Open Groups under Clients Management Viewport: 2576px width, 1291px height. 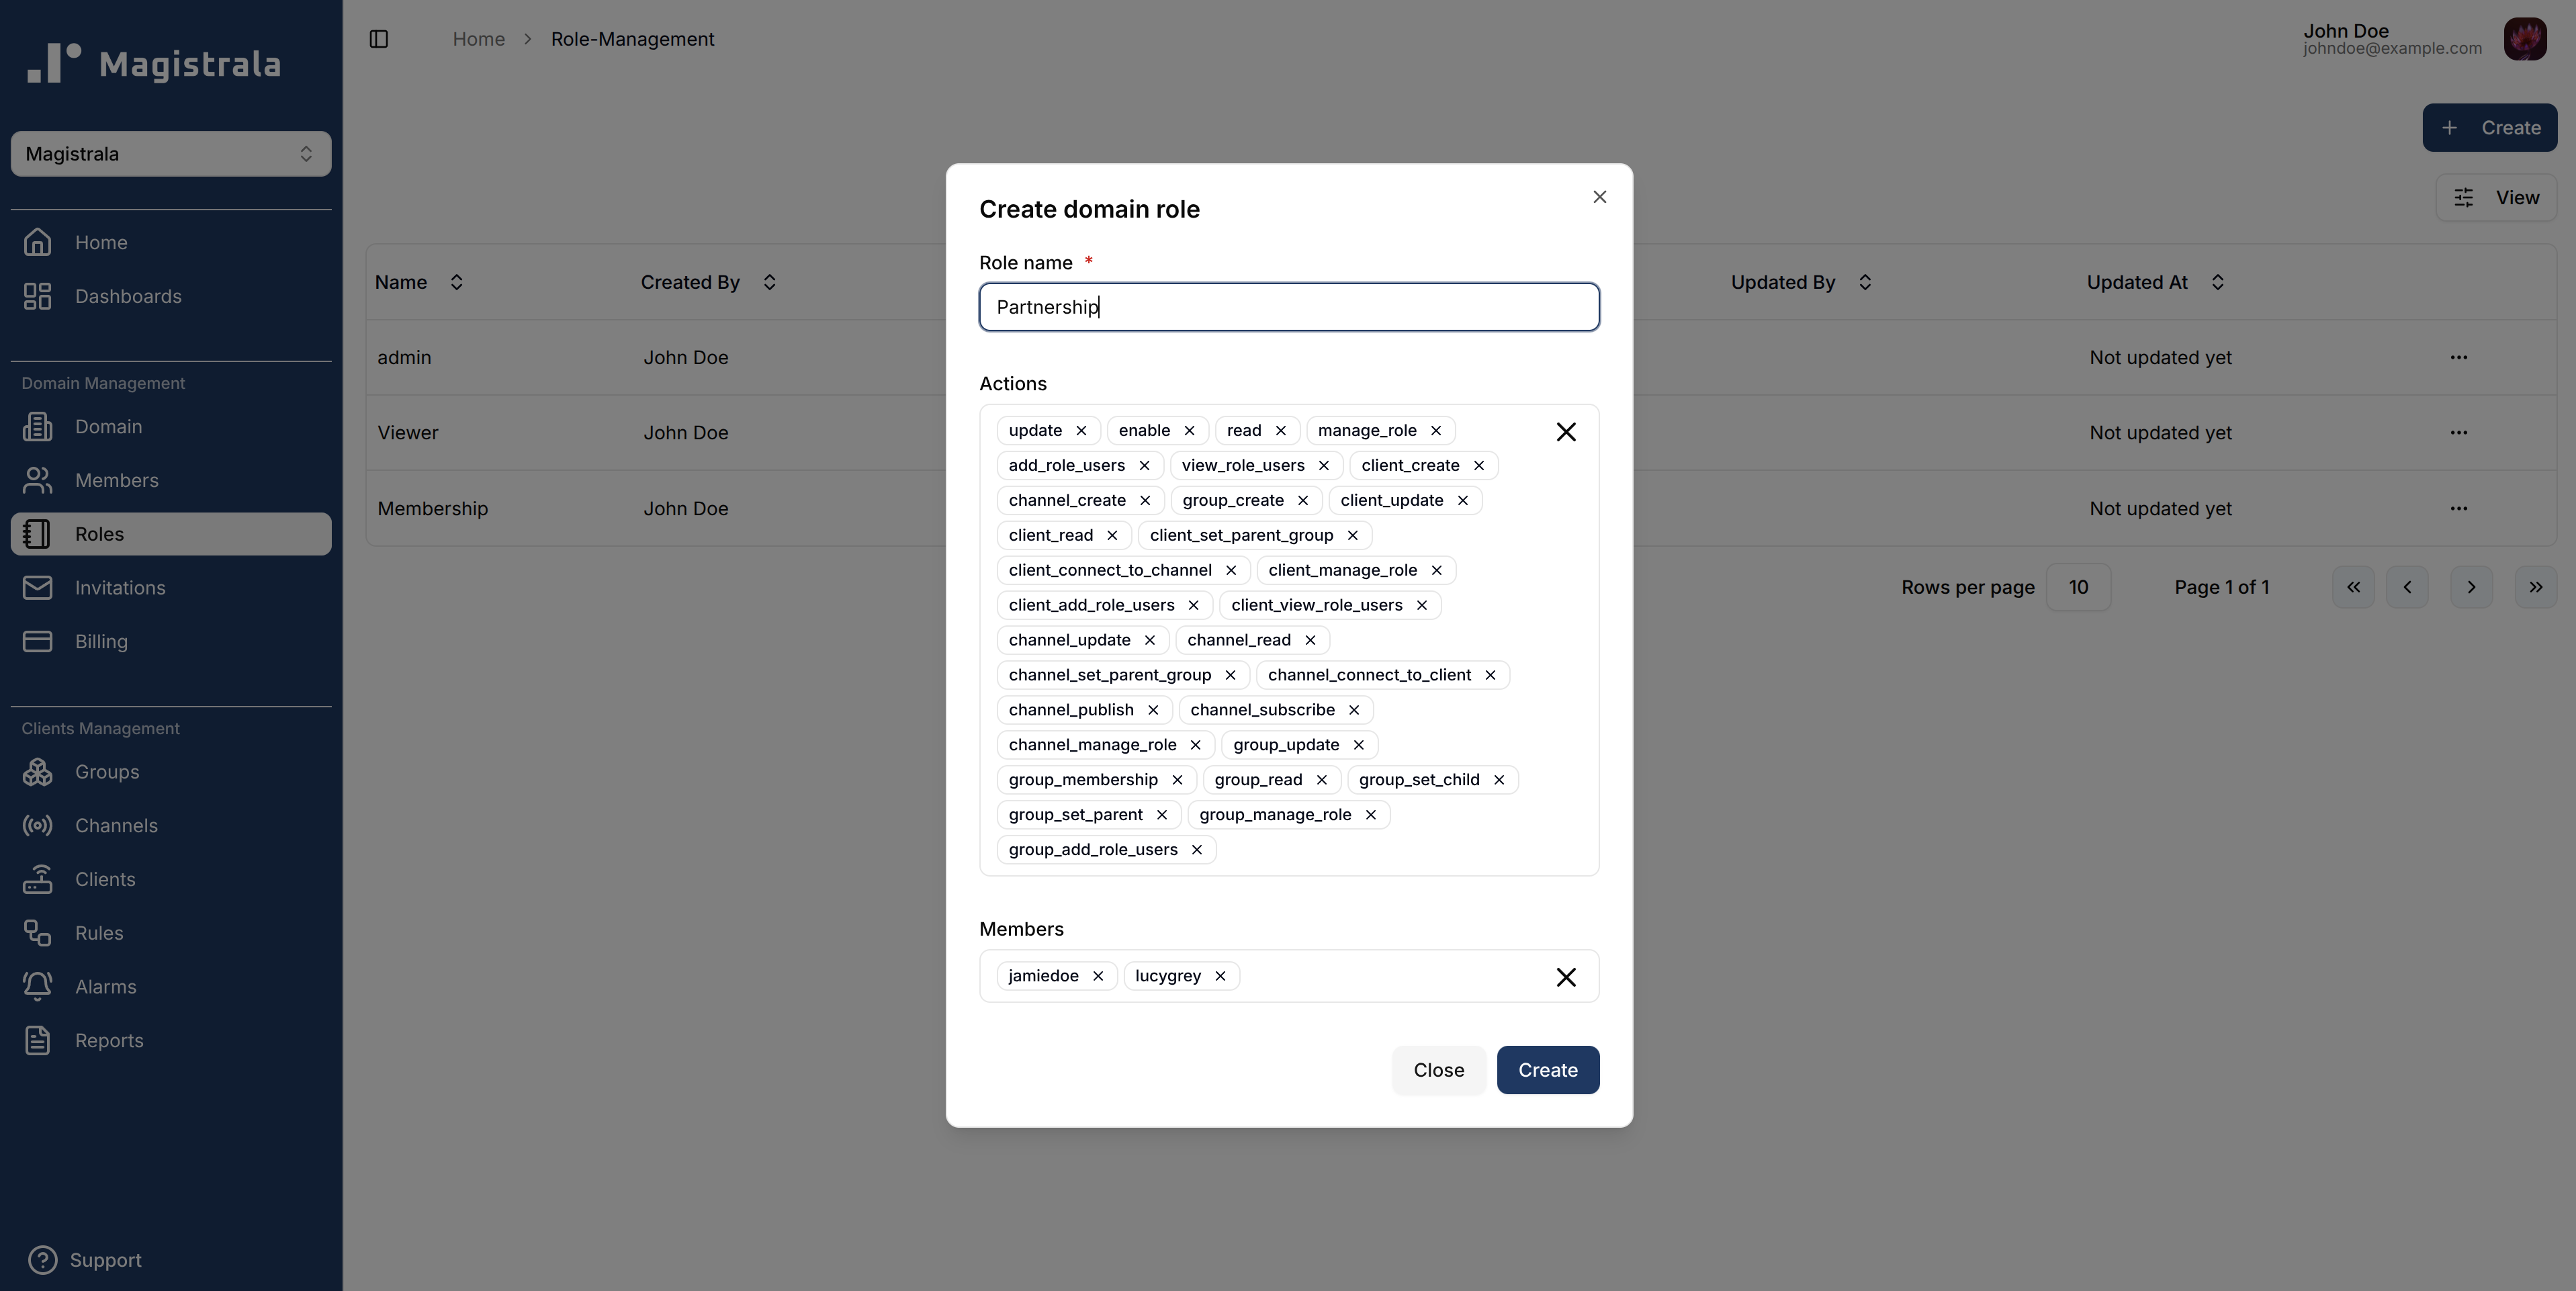107,772
